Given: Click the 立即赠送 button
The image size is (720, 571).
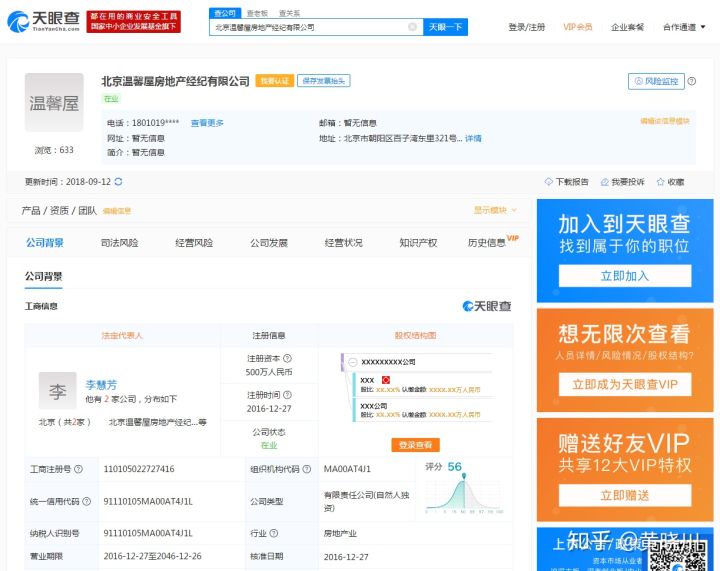Looking at the screenshot, I should click(625, 495).
